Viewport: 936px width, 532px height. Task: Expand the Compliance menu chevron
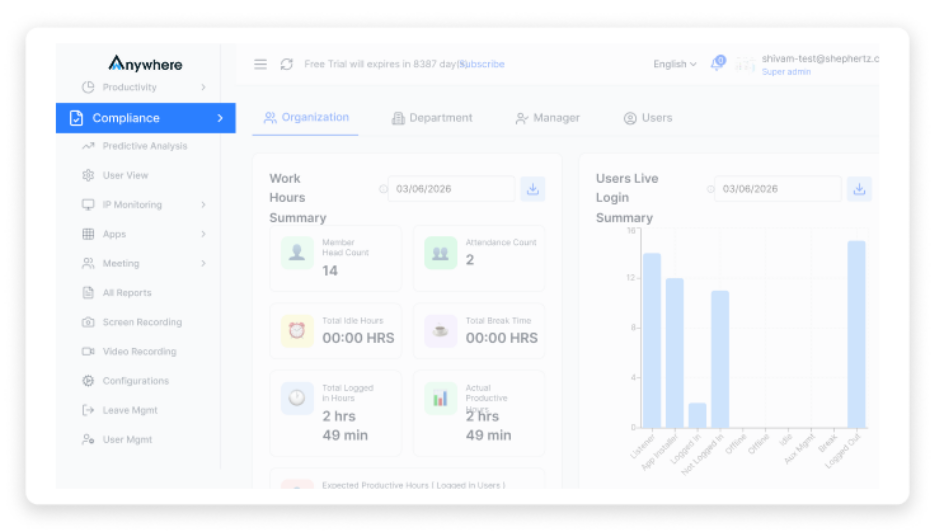tap(220, 118)
